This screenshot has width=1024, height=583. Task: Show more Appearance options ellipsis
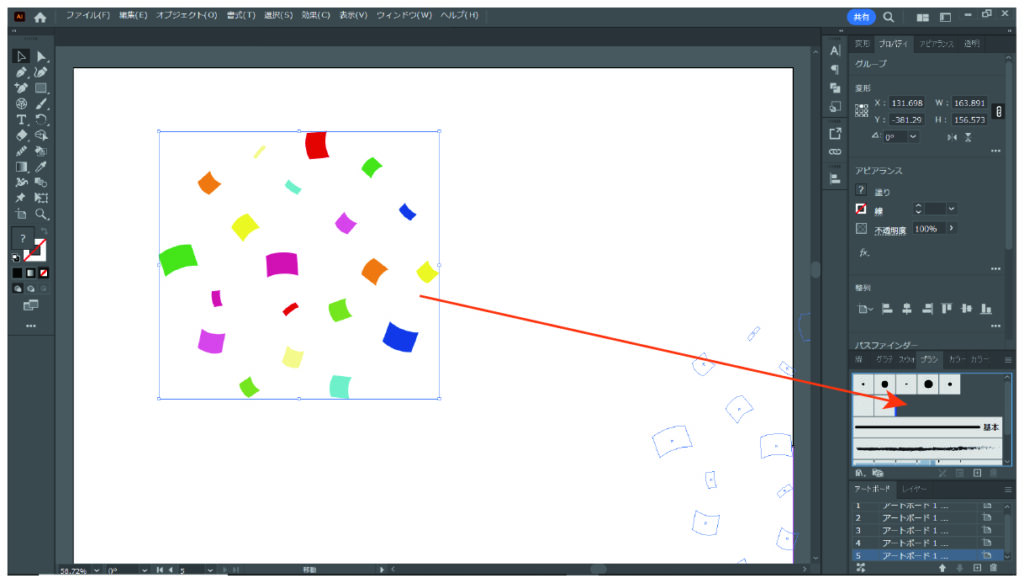[995, 268]
